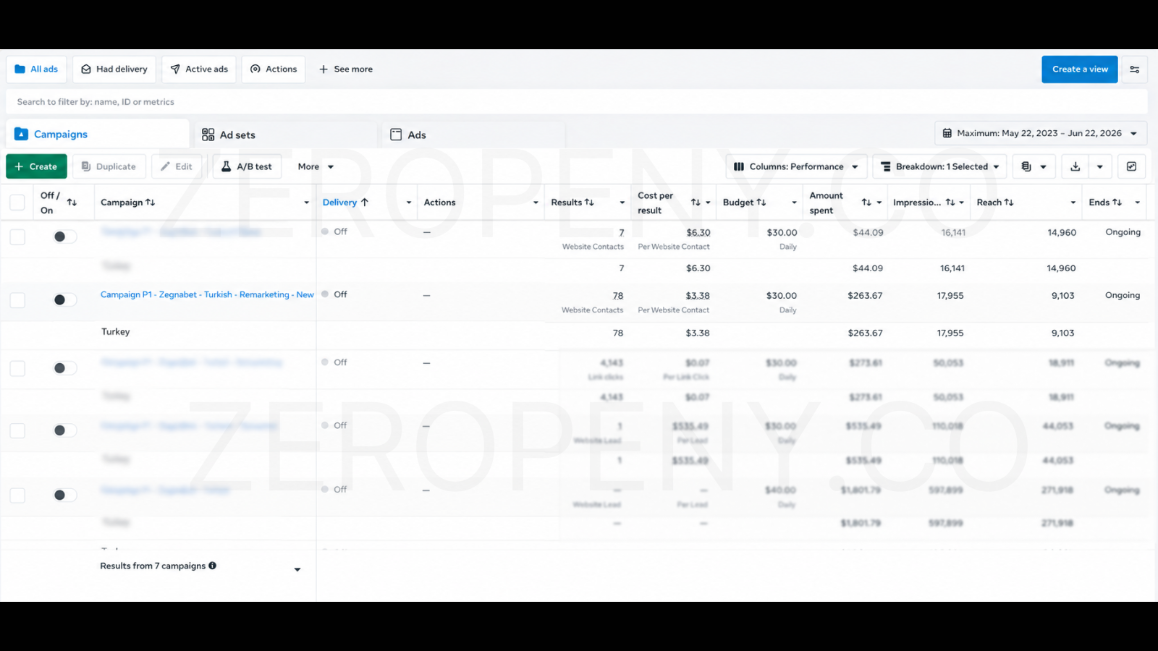Image resolution: width=1158 pixels, height=651 pixels.
Task: Open the Columns: Performance dropdown
Action: click(796, 167)
